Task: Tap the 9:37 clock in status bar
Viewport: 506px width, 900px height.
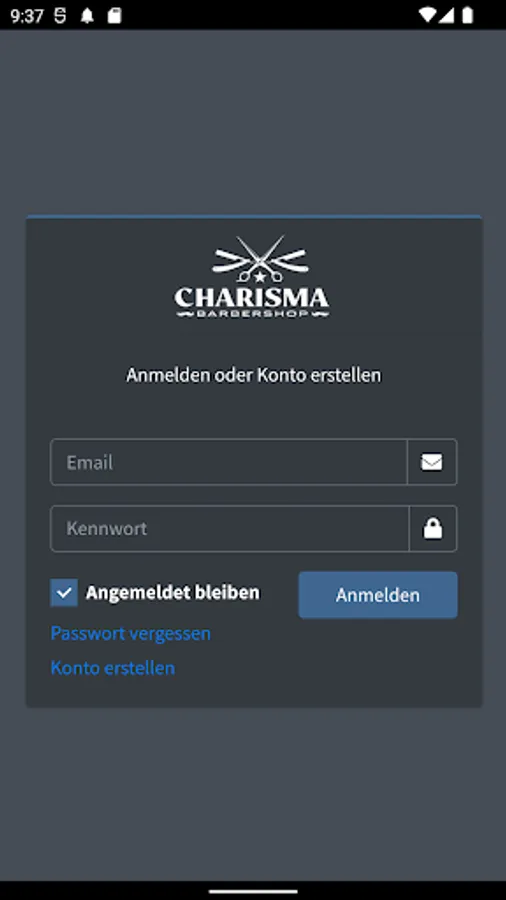Action: click(x=27, y=15)
